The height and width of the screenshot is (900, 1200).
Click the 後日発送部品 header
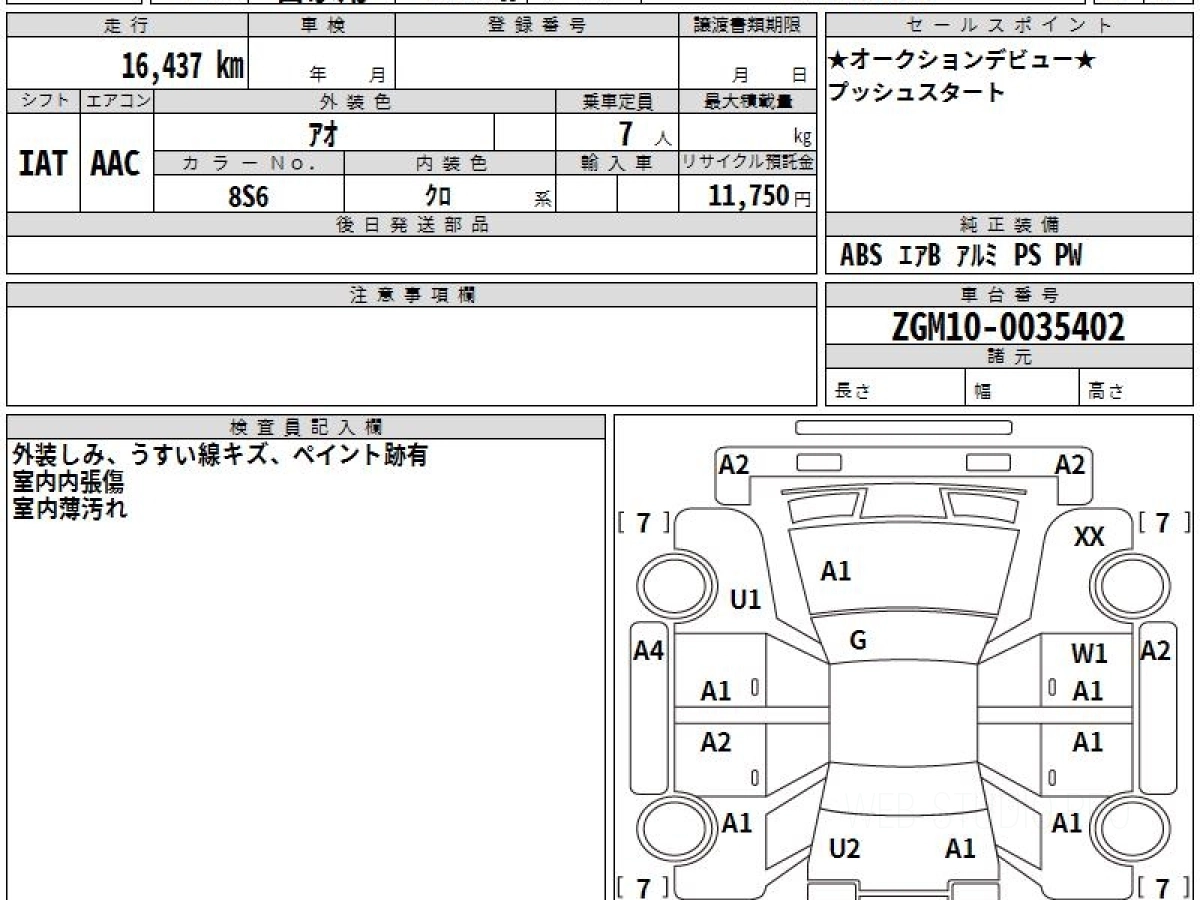[411, 225]
